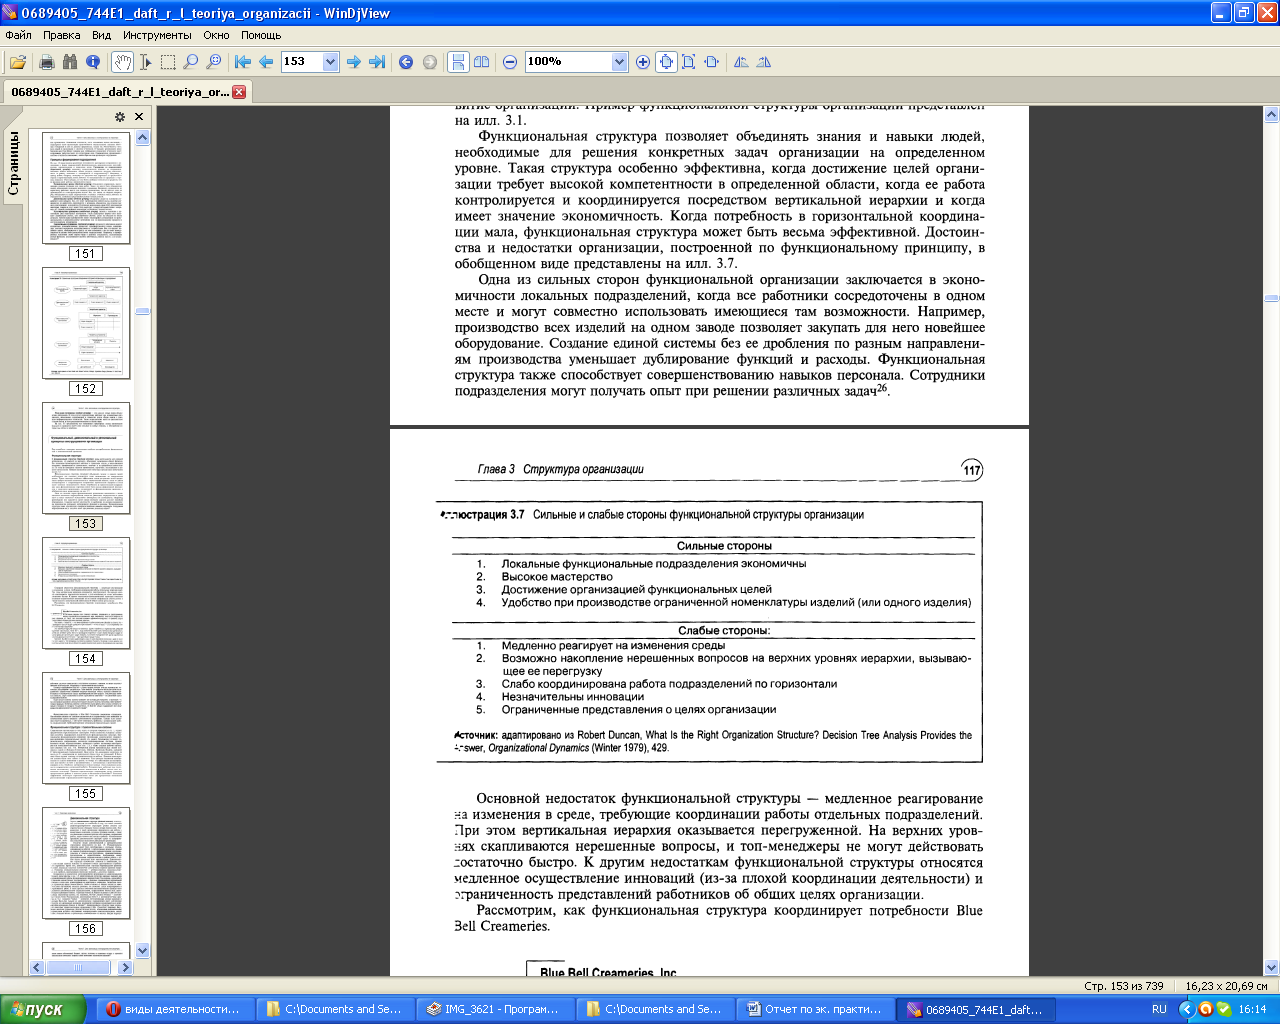This screenshot has height=1024, width=1280.
Task: Click the document scroll down arrow
Action: pyautogui.click(x=1271, y=967)
